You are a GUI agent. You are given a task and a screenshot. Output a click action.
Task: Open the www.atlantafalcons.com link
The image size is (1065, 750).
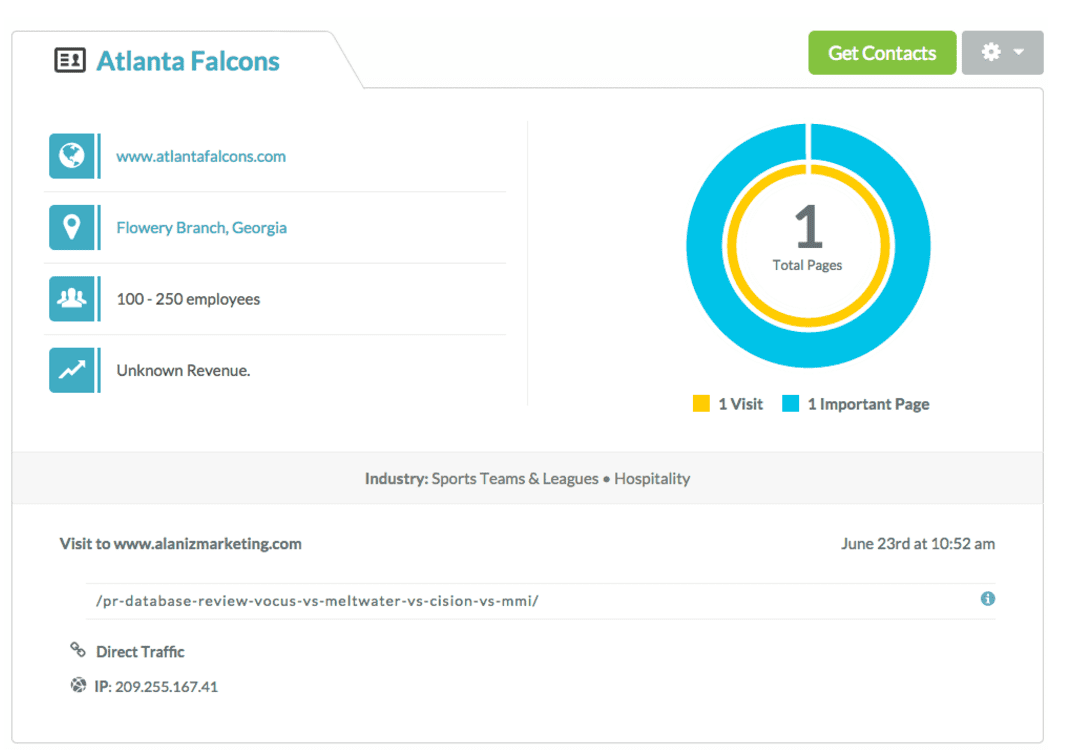coord(201,156)
